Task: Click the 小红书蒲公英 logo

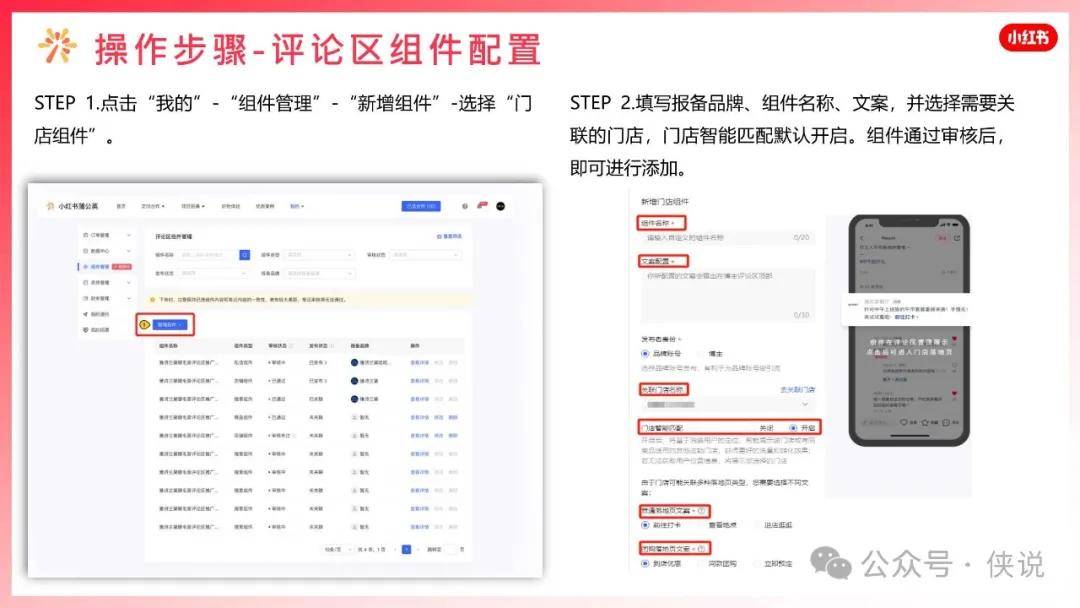Action: (72, 206)
